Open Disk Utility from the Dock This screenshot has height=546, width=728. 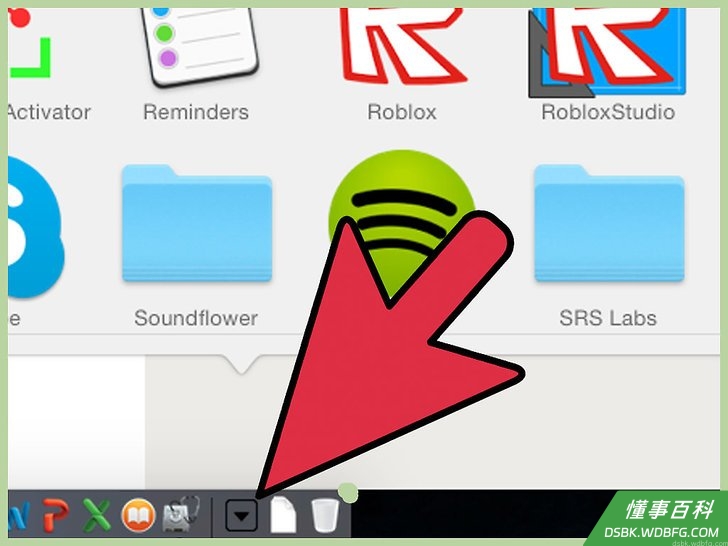click(x=181, y=514)
